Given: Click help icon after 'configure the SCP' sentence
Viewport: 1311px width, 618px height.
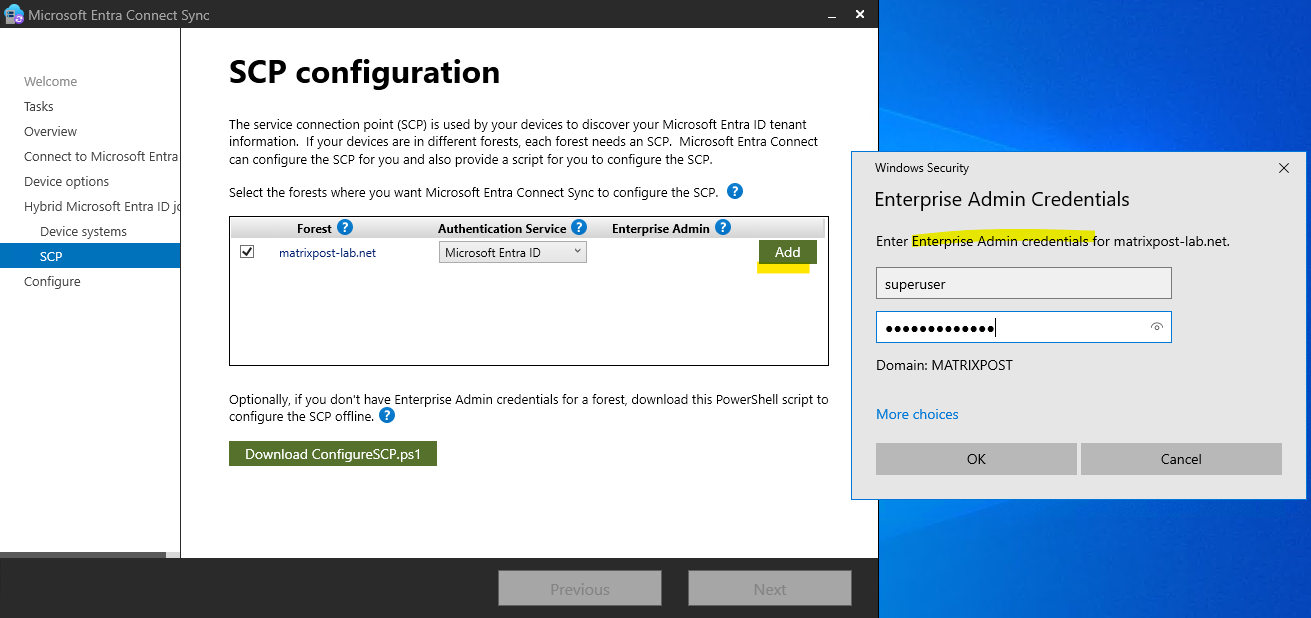Looking at the screenshot, I should pyautogui.click(x=735, y=191).
